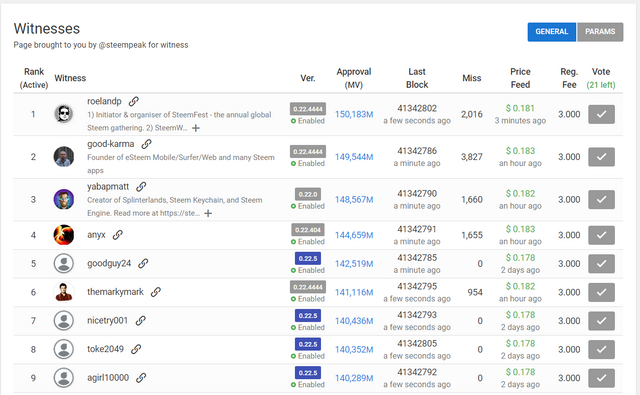Toggle the vote checkmark for anyx

coord(601,235)
